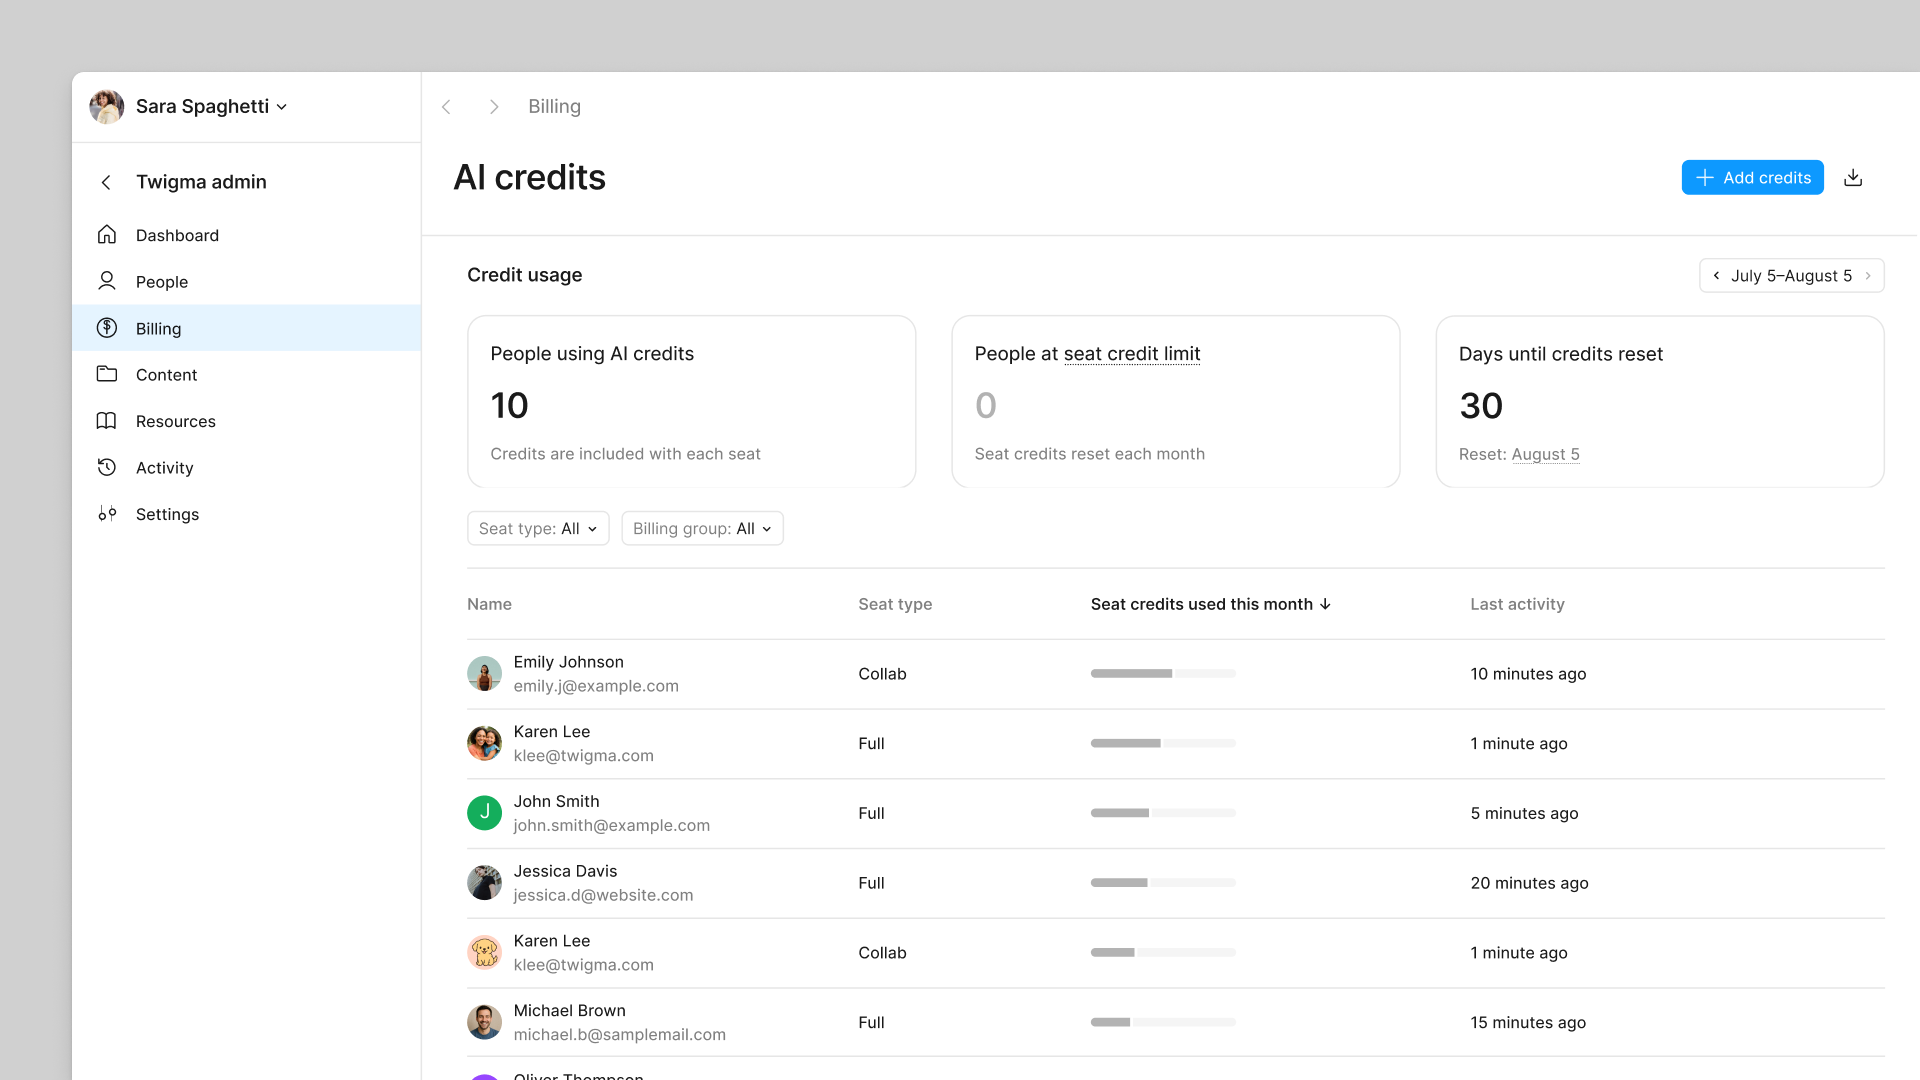The height and width of the screenshot is (1080, 1920).
Task: Select the People section icon
Action: (x=107, y=281)
